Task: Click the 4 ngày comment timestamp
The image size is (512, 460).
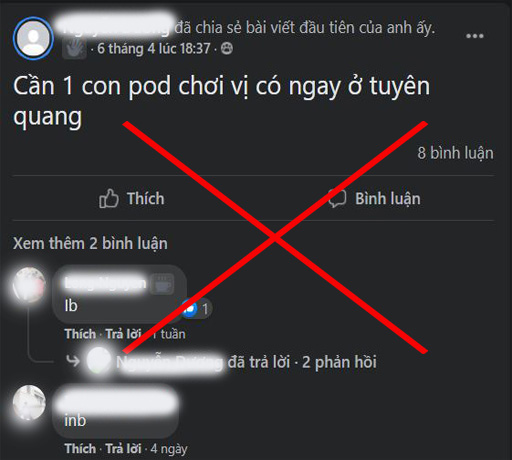Action: tap(169, 449)
